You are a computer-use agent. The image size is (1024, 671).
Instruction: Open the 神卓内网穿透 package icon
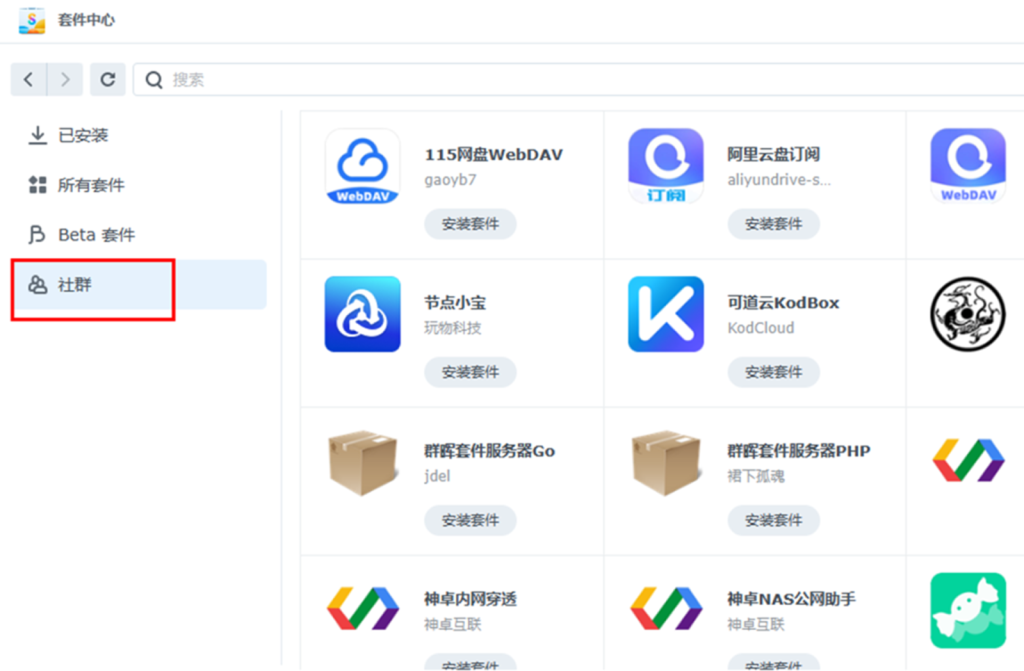[362, 608]
